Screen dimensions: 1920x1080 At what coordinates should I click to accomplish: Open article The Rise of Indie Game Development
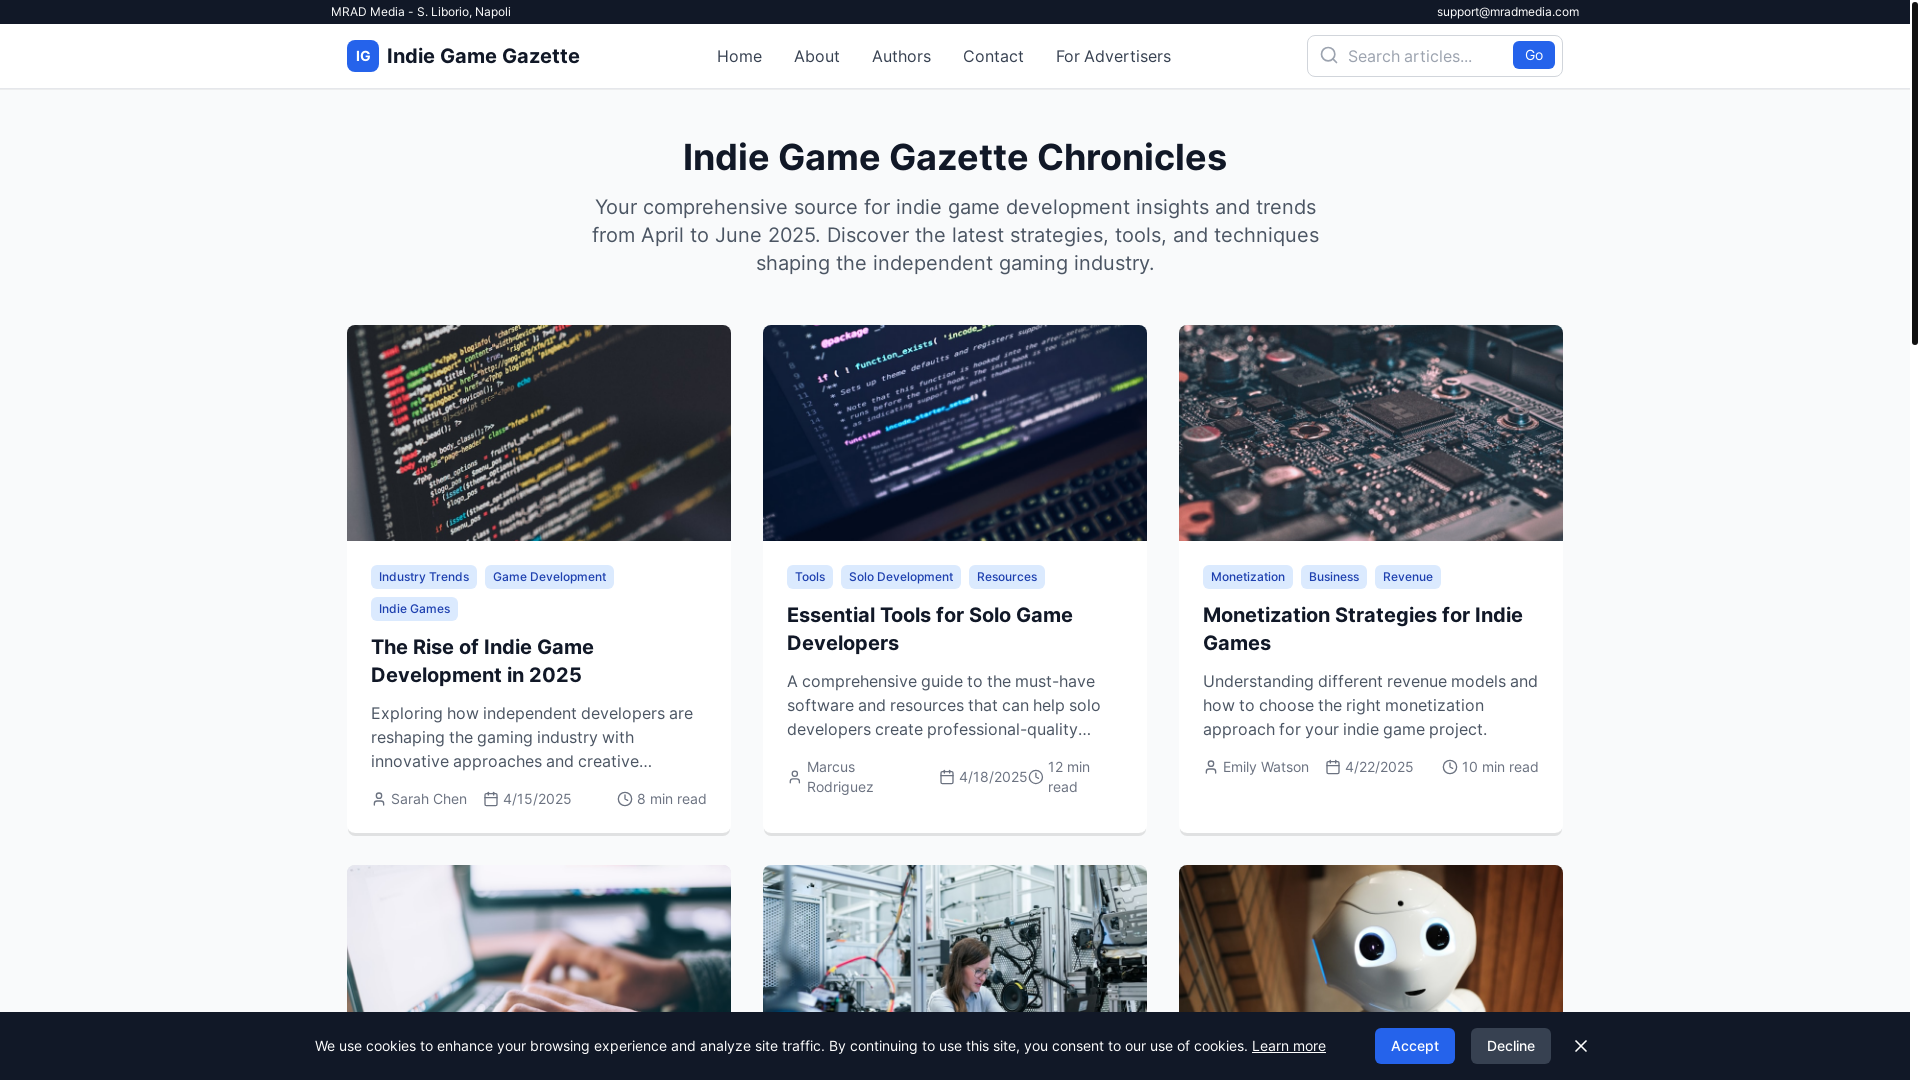[482, 661]
